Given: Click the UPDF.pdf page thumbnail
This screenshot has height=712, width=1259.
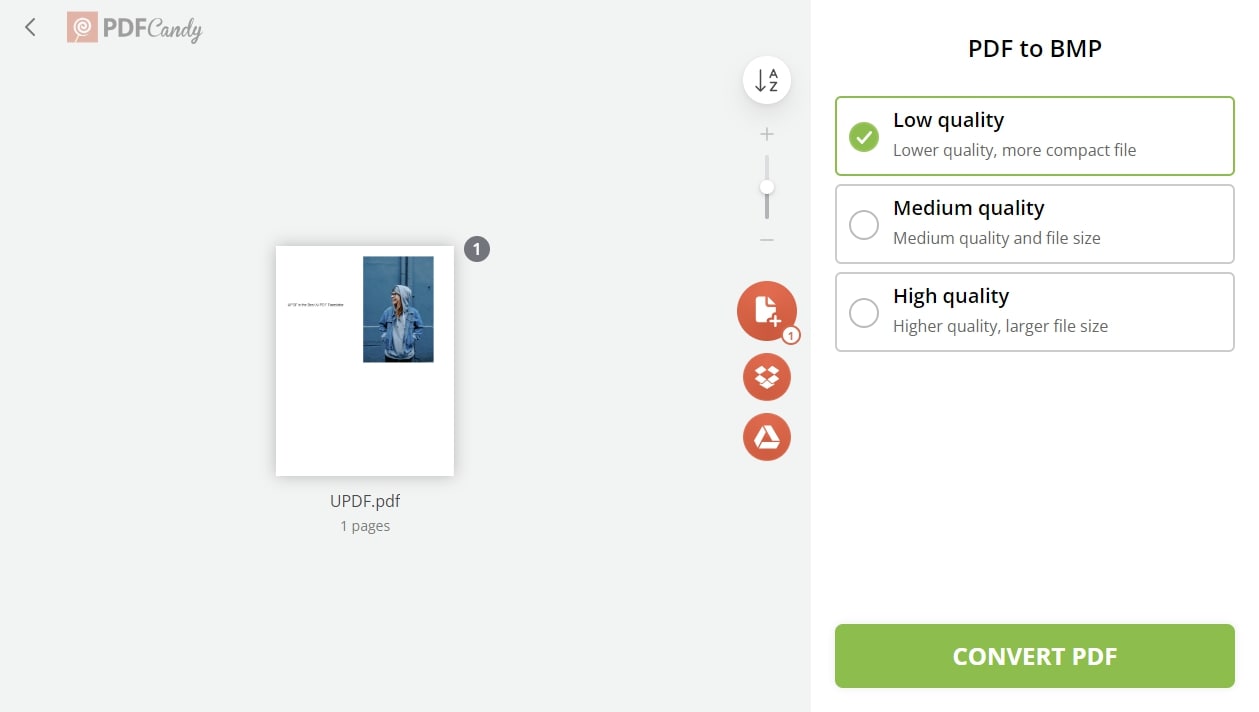Looking at the screenshot, I should click(365, 361).
